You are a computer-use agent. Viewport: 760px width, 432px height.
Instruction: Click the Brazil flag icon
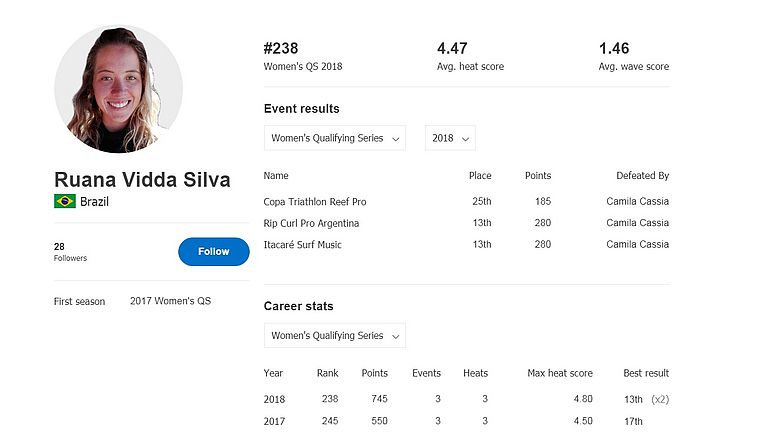point(65,201)
